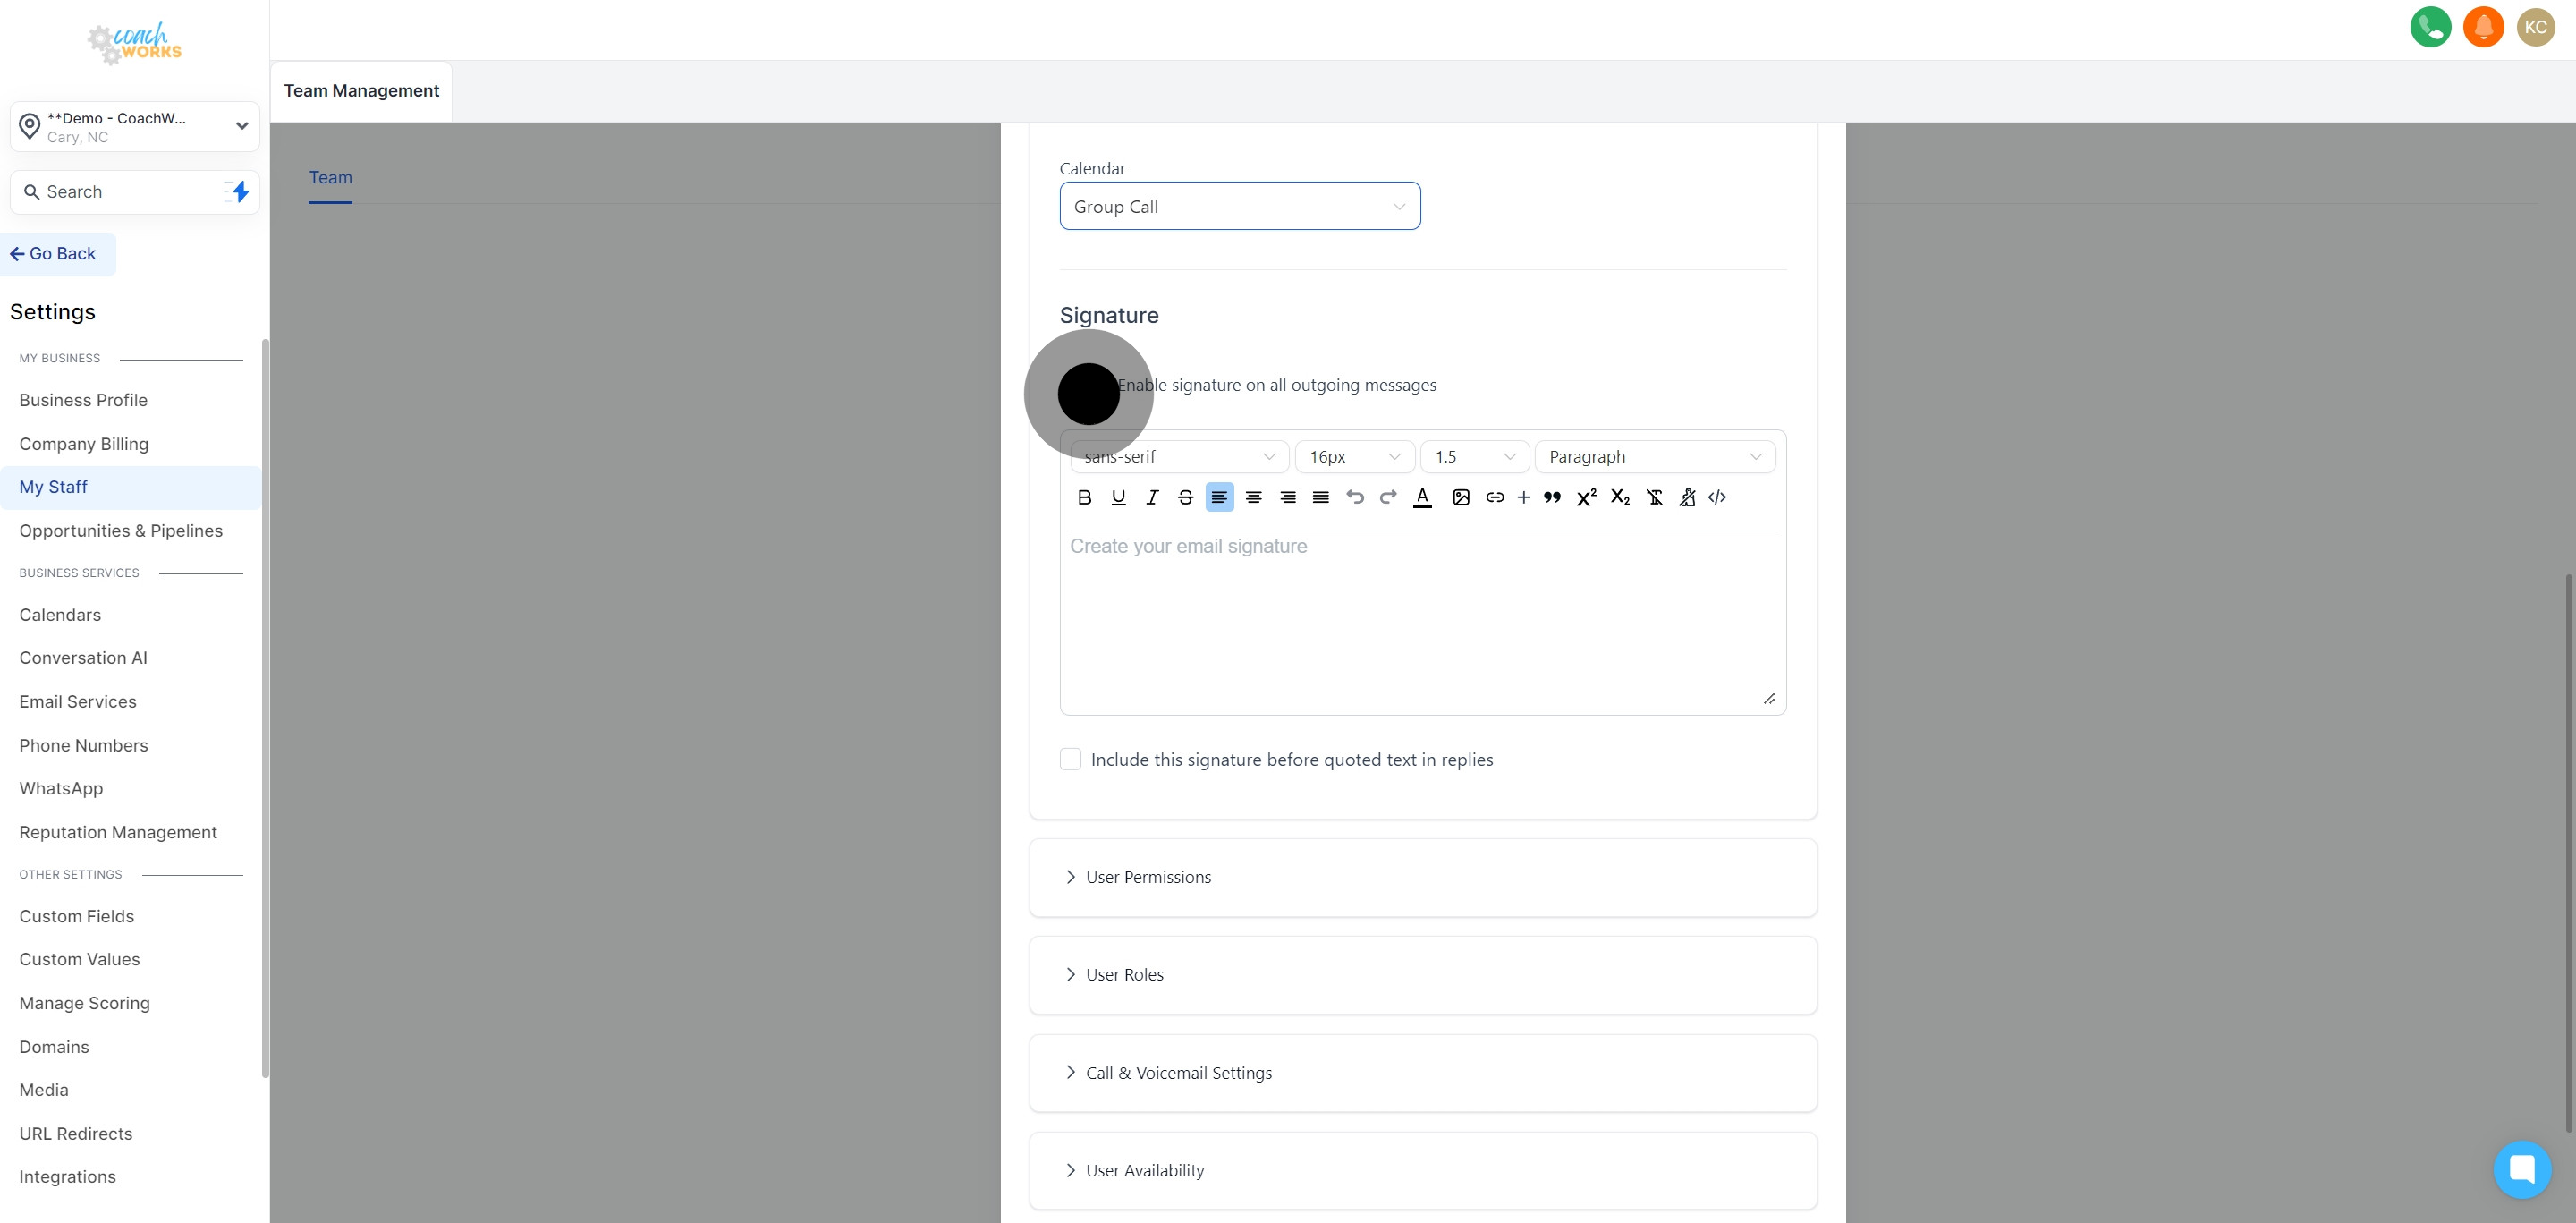The height and width of the screenshot is (1223, 2576).
Task: Open the text color picker
Action: [1422, 497]
